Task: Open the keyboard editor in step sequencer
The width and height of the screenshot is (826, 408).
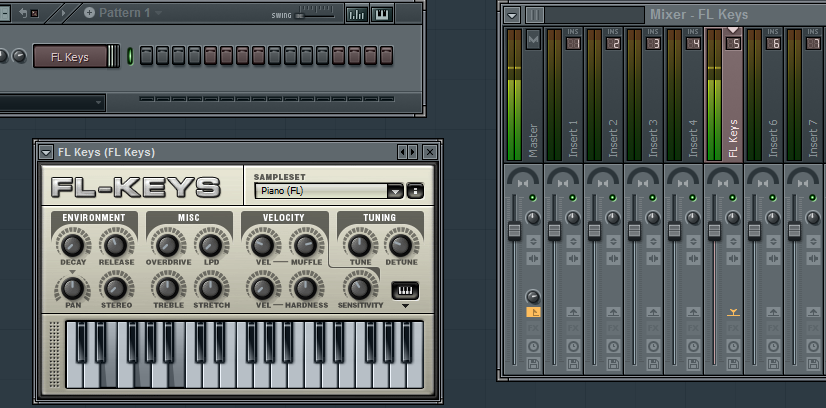Action: (x=382, y=14)
